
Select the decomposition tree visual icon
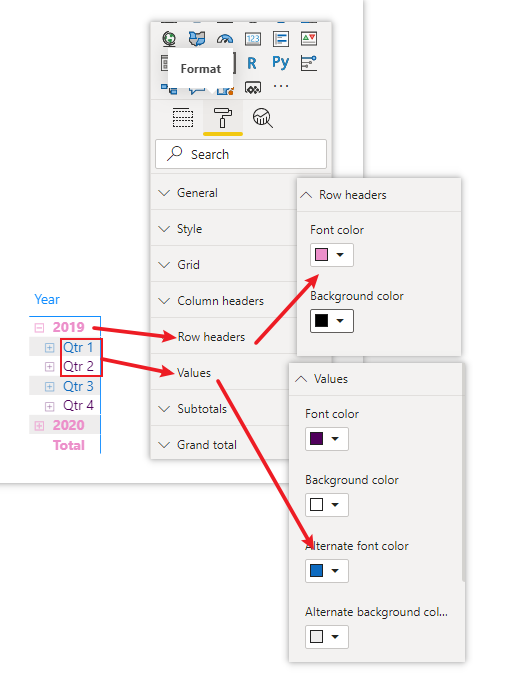pos(169,89)
